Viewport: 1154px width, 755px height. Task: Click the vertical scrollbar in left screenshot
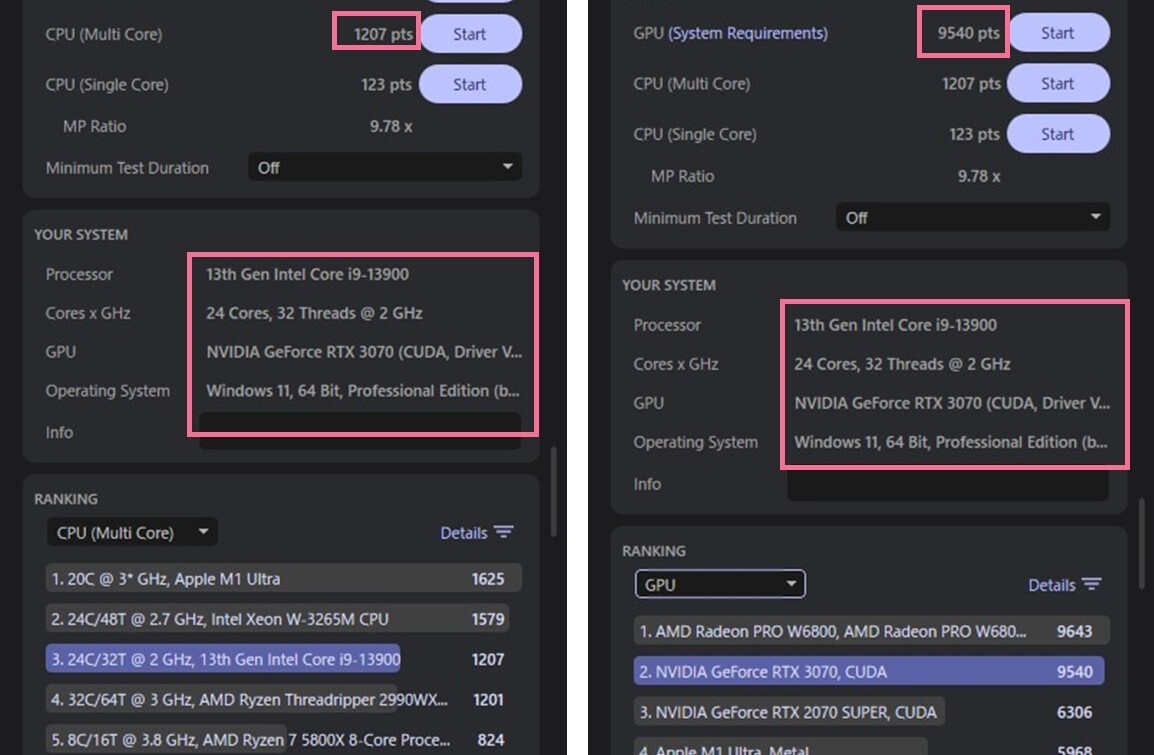coord(553,491)
